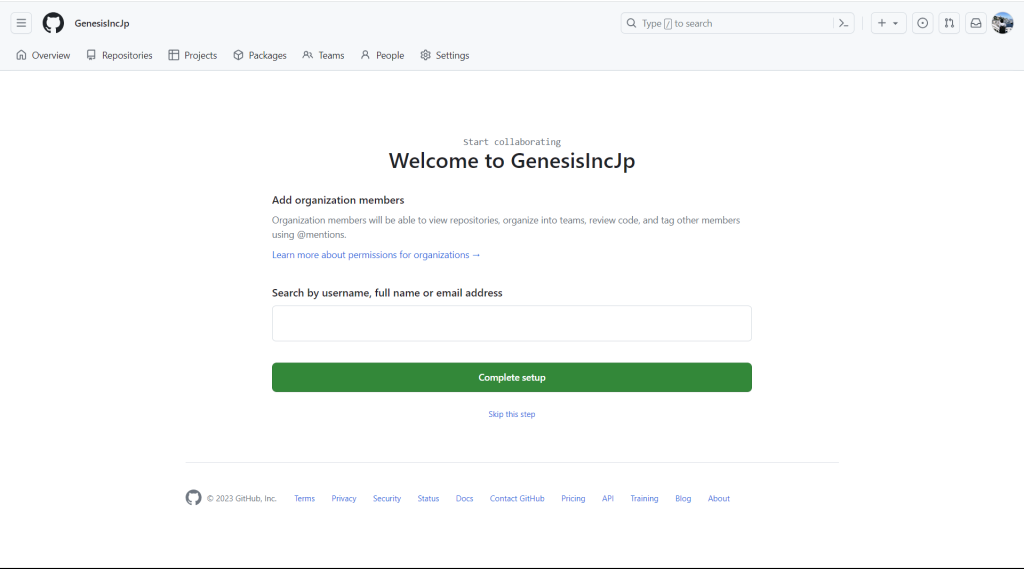This screenshot has height=569, width=1024.
Task: Expand the Create new plus dropdown
Action: coord(888,23)
